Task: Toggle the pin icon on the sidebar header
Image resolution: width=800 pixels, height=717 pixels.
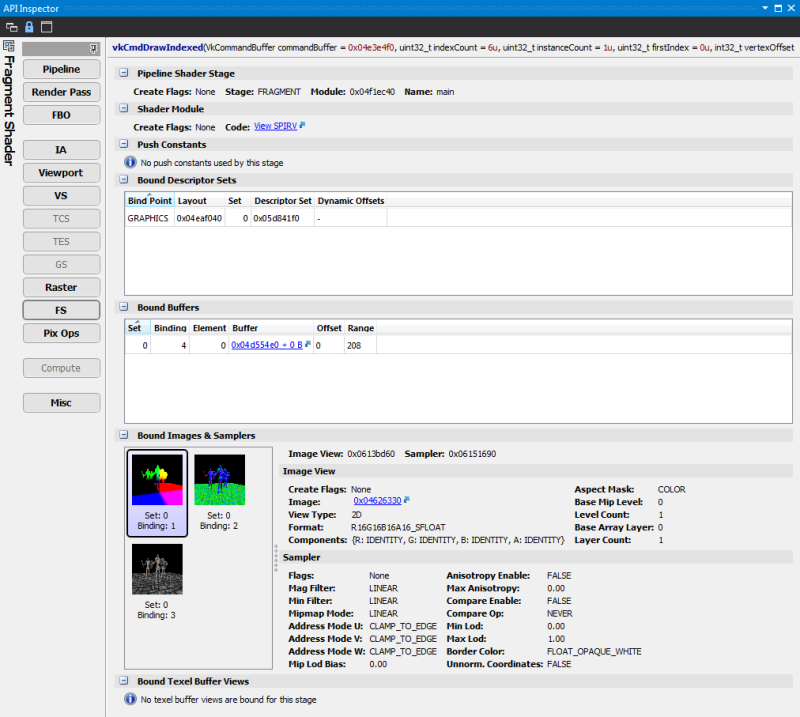Action: 93,48
